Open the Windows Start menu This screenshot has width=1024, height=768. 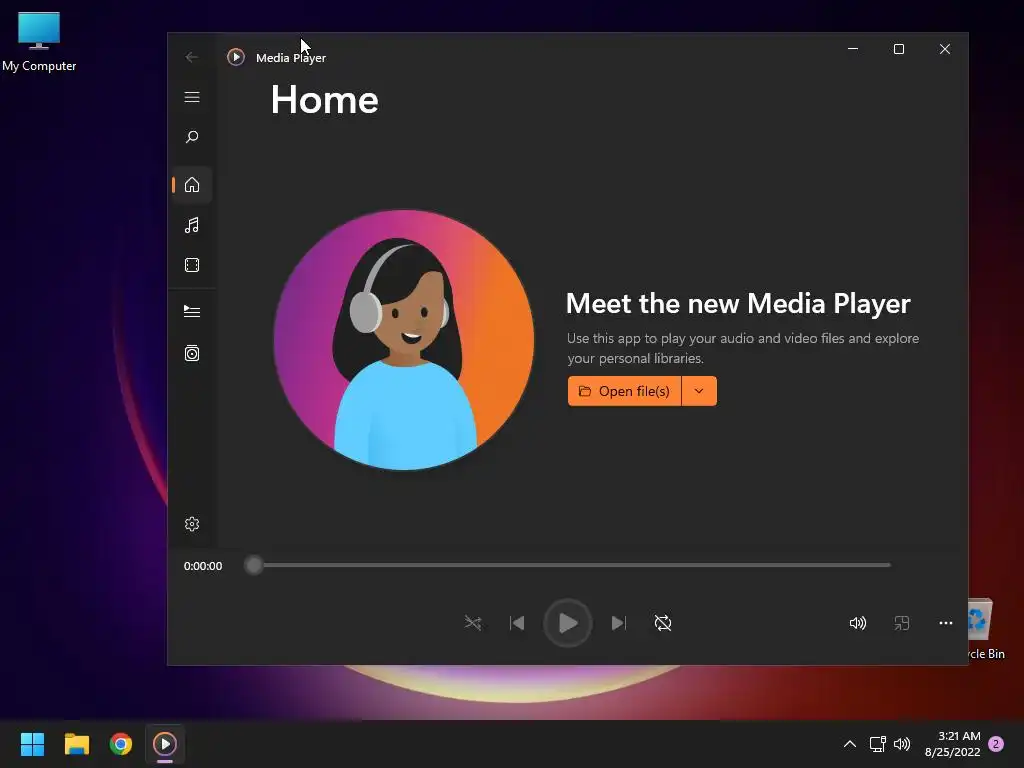pyautogui.click(x=32, y=744)
